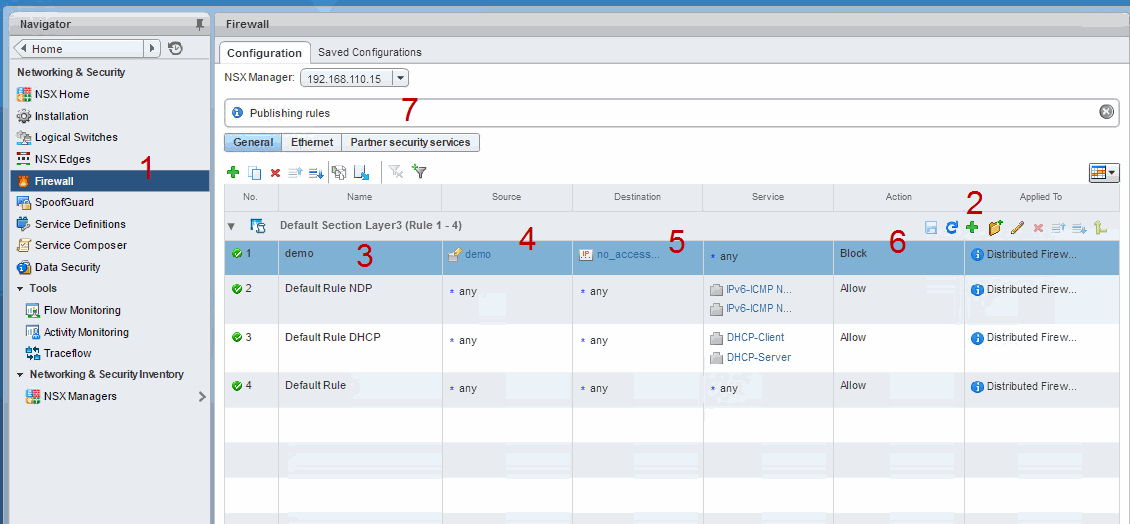Click the pencil edit section icon

(x=1018, y=228)
